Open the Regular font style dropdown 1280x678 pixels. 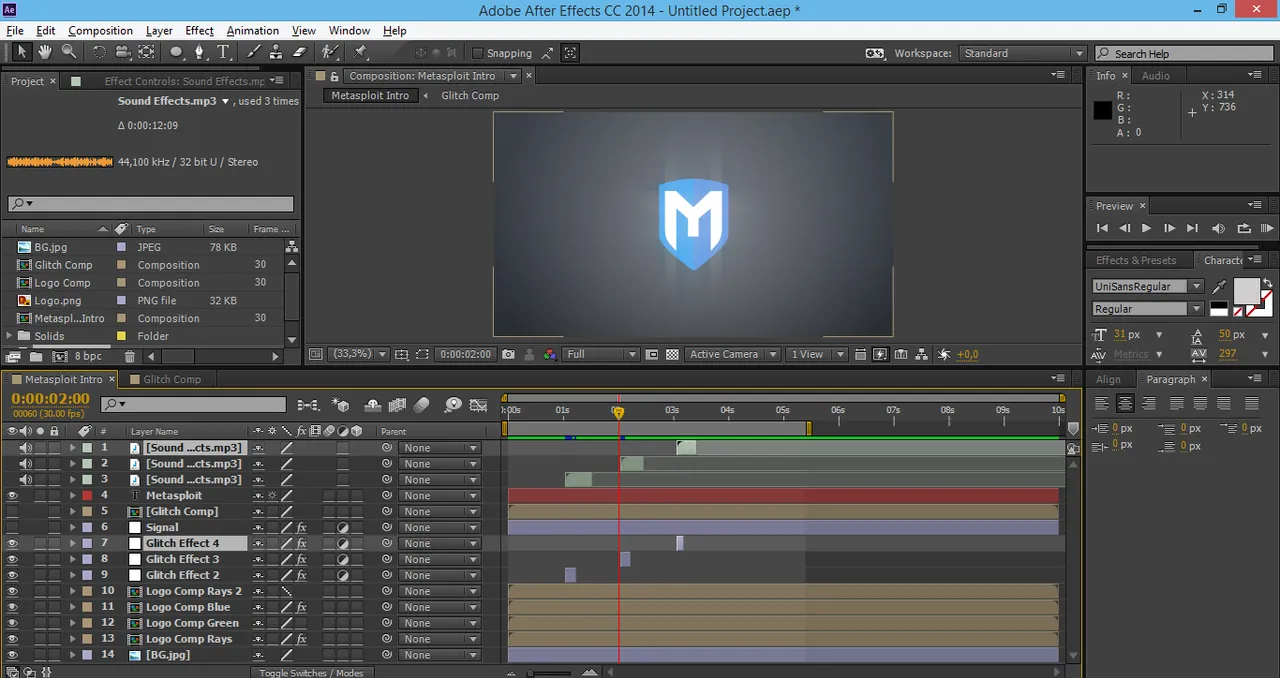pos(1147,309)
